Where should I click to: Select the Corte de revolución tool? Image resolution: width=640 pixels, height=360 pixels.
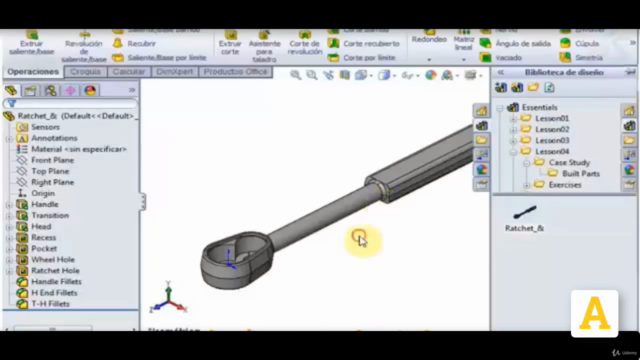tap(304, 43)
